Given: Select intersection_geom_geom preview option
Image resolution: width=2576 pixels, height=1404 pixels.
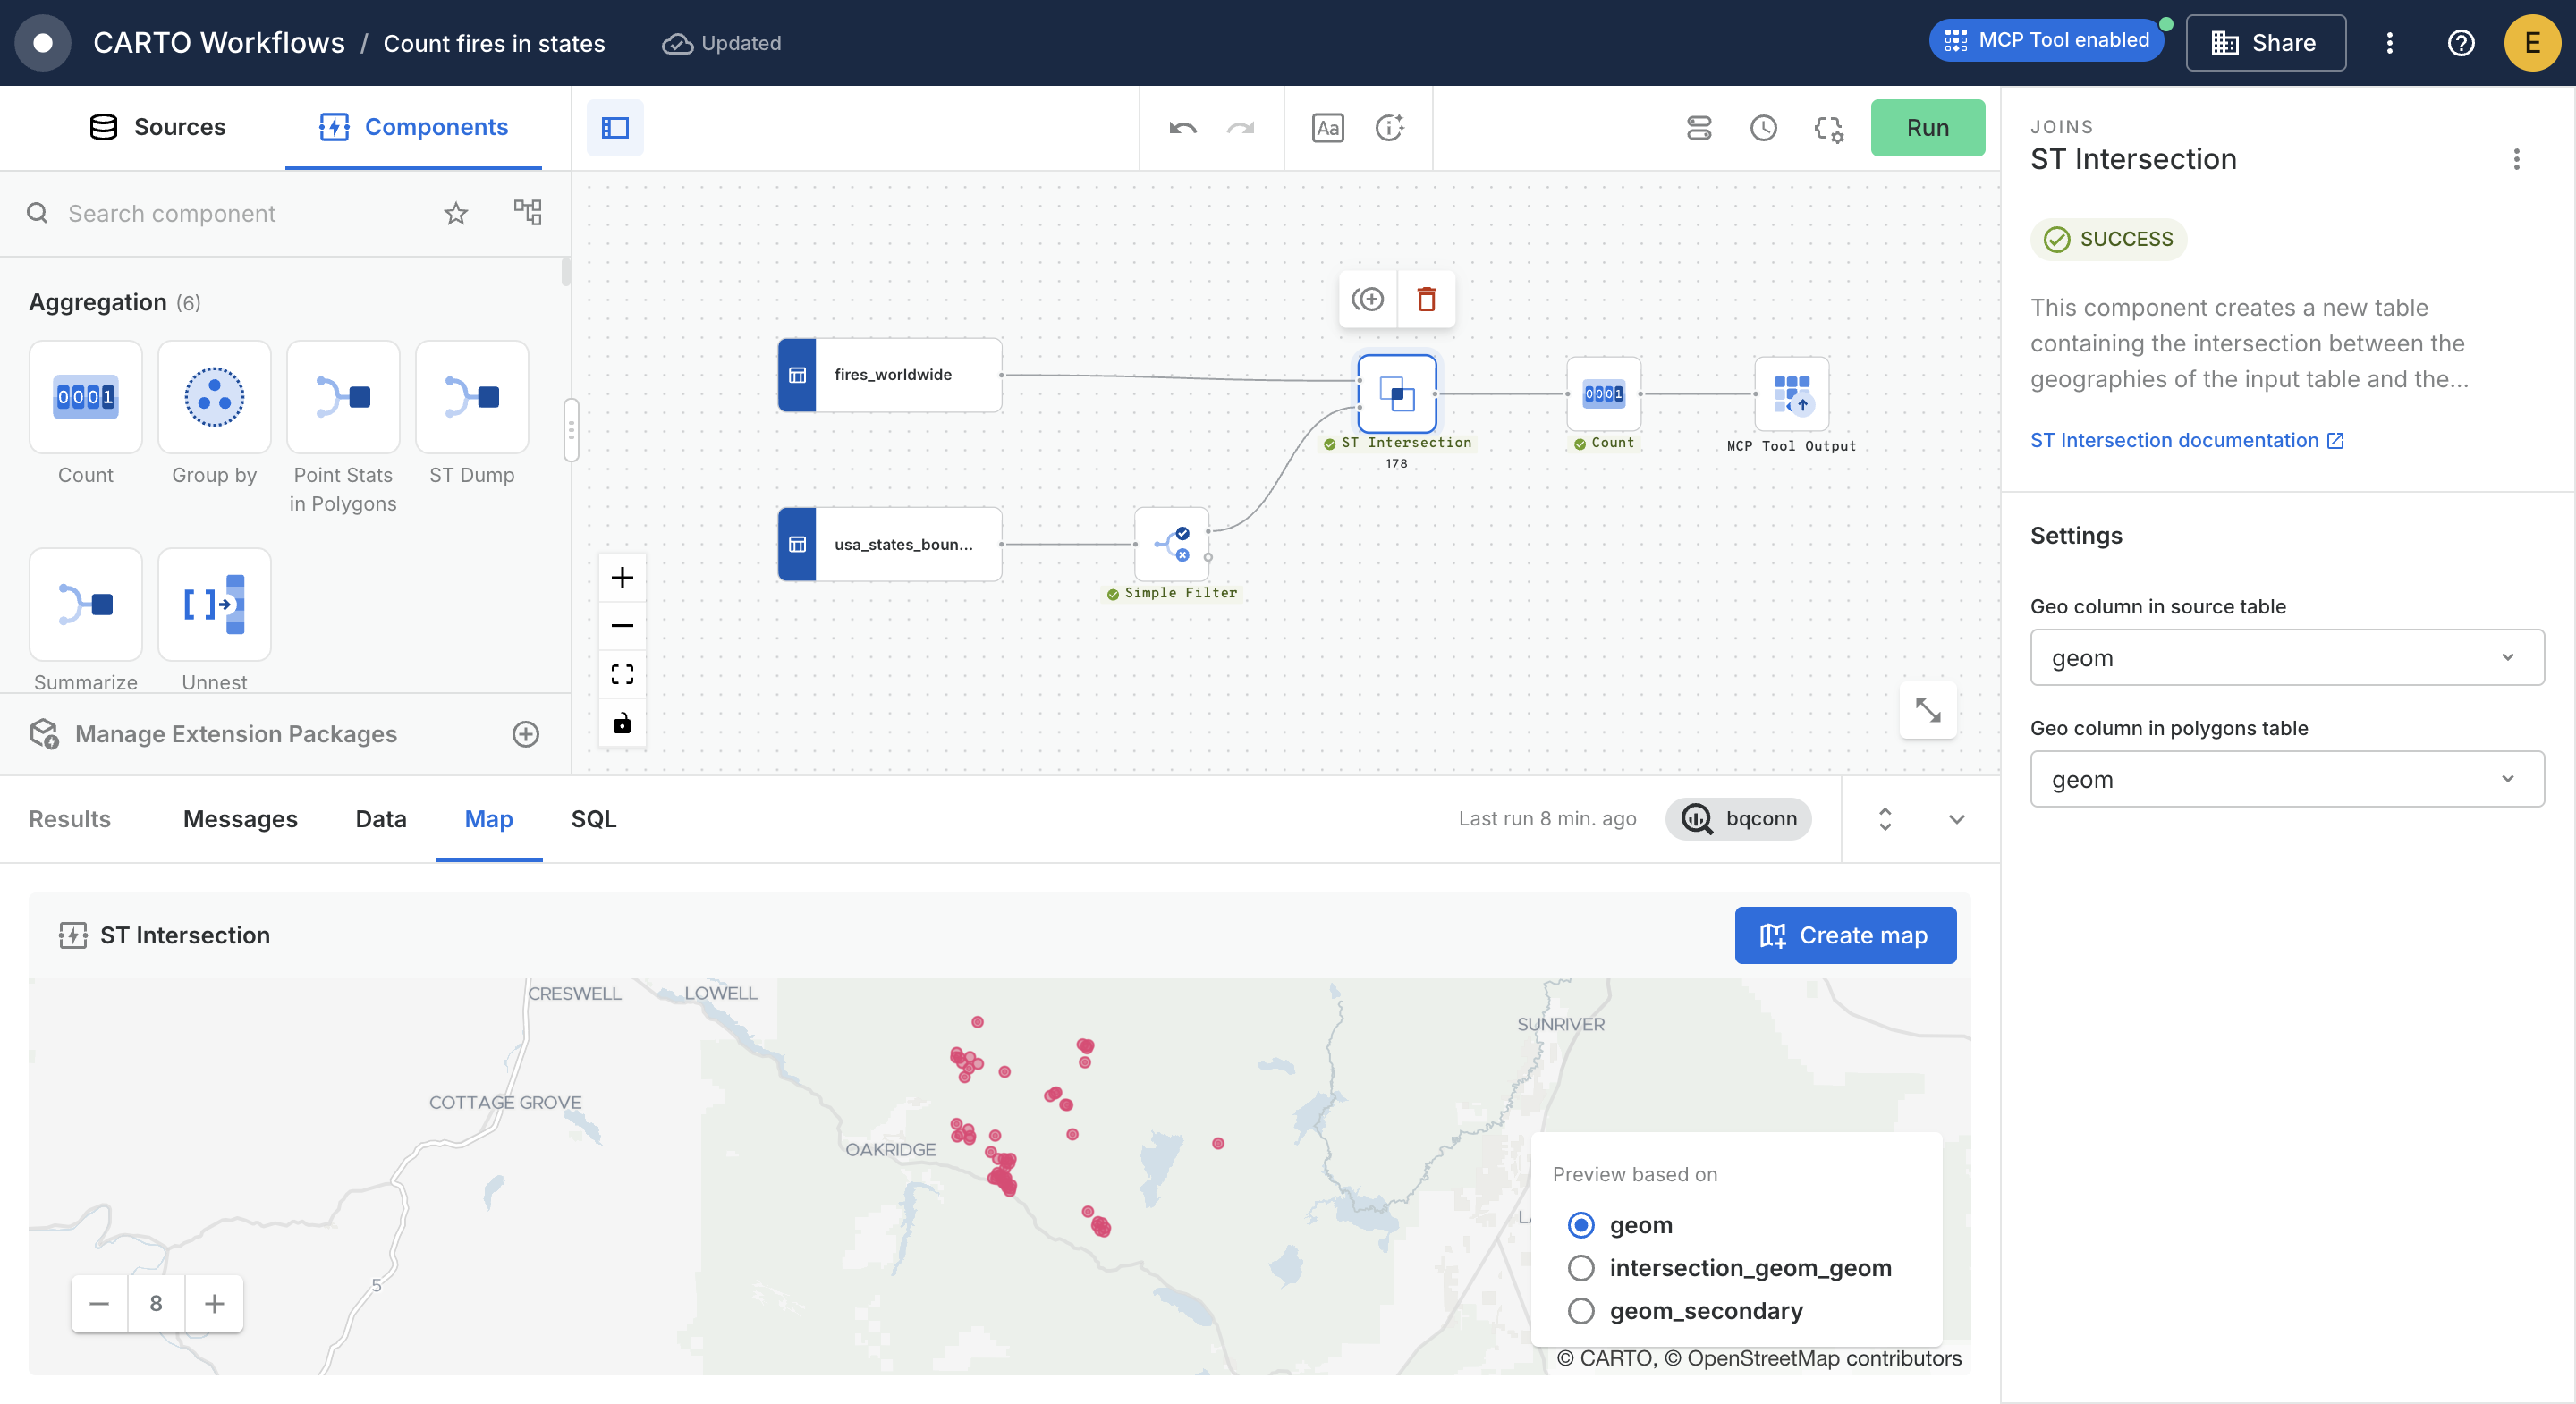Looking at the screenshot, I should [1581, 1268].
